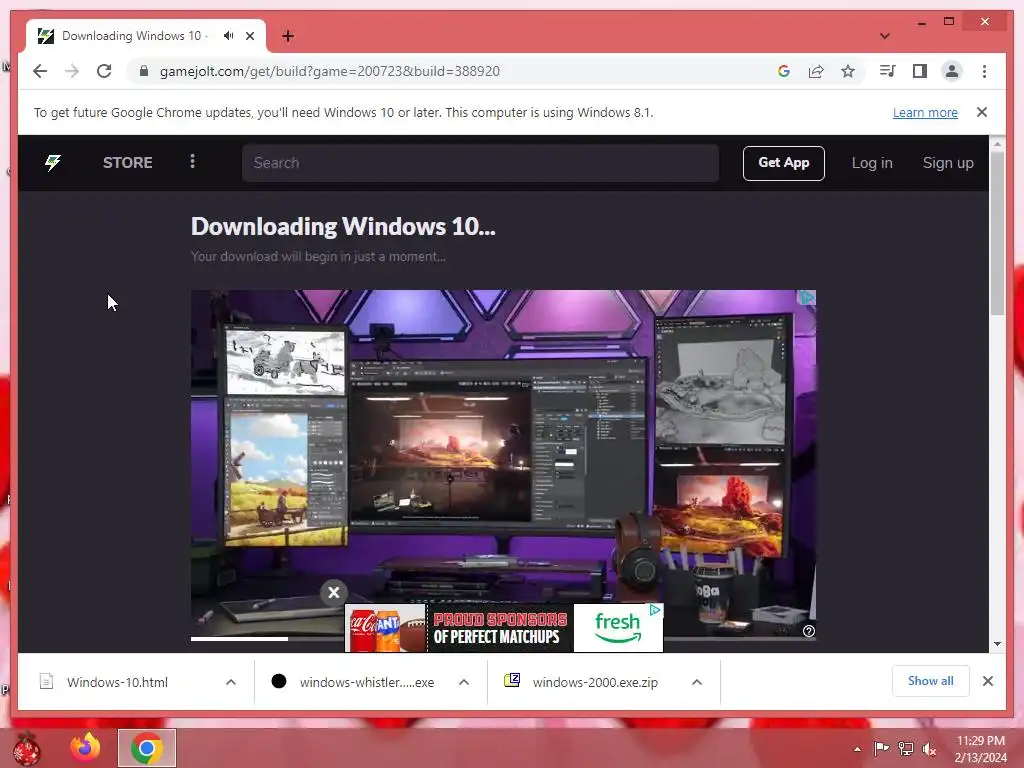This screenshot has height=768, width=1024.
Task: Click Sign up
Action: point(948,163)
